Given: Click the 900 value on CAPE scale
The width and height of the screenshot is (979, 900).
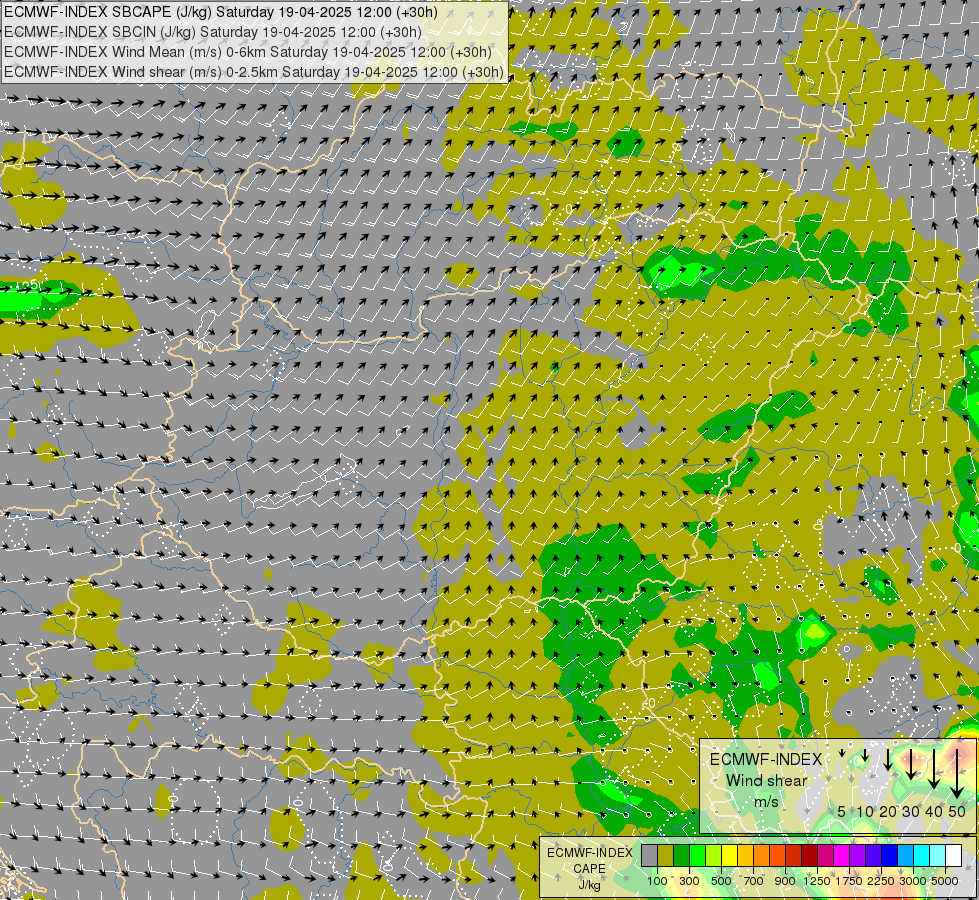Looking at the screenshot, I should [785, 881].
